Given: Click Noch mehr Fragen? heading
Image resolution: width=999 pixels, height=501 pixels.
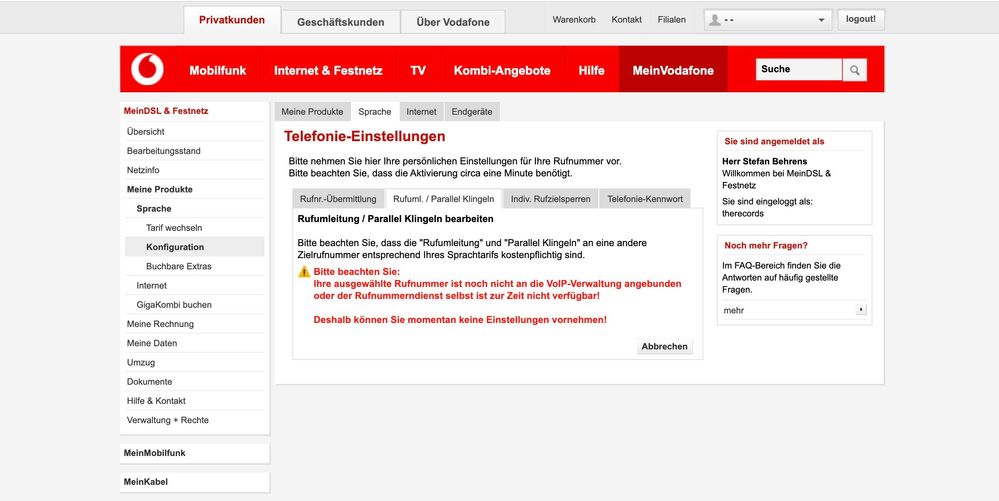Looking at the screenshot, I should (x=766, y=245).
